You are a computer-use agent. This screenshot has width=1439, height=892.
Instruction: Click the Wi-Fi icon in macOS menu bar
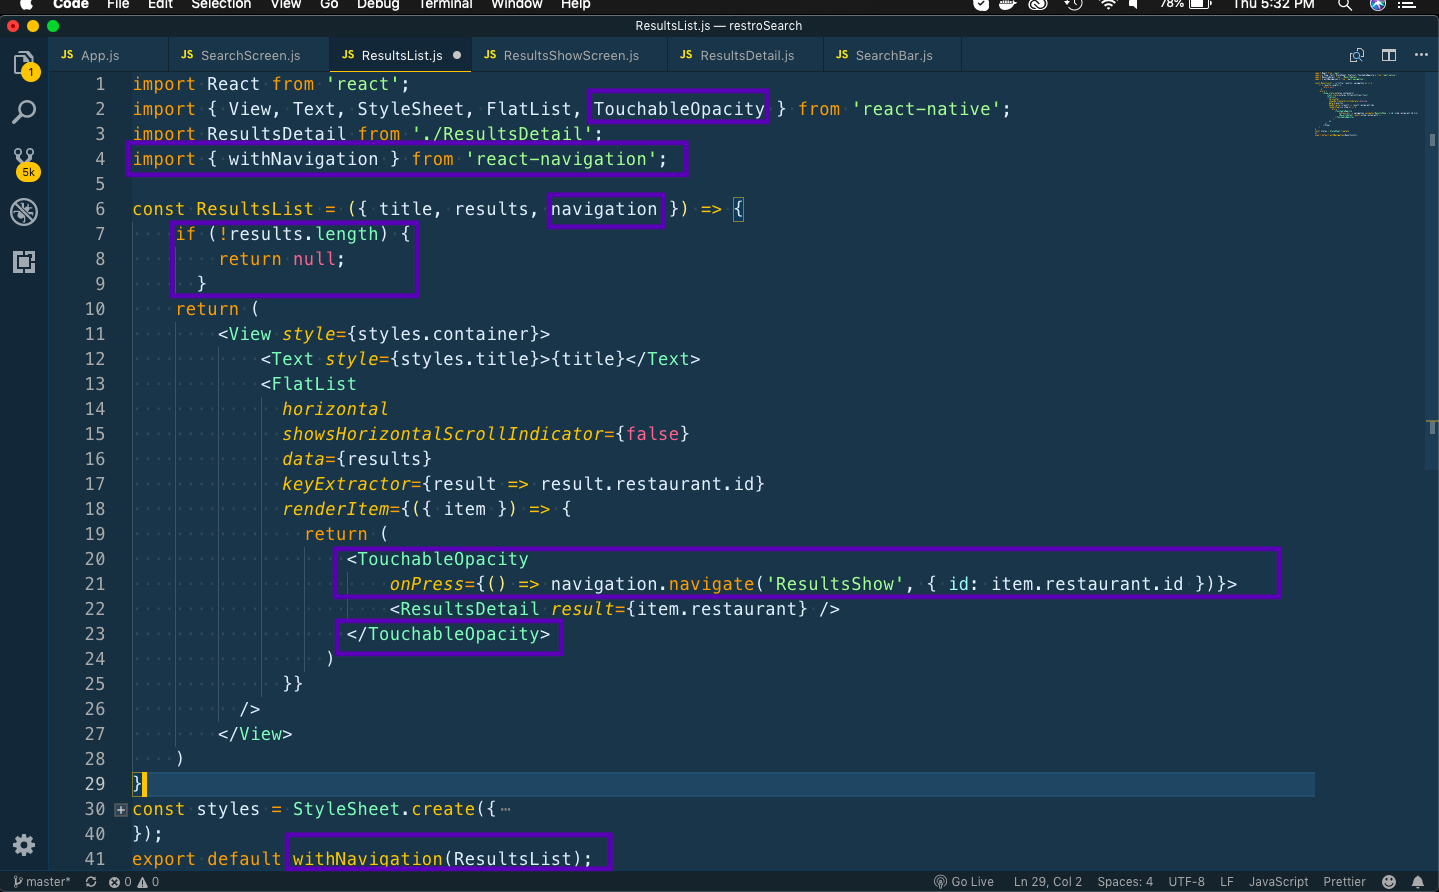(1108, 5)
